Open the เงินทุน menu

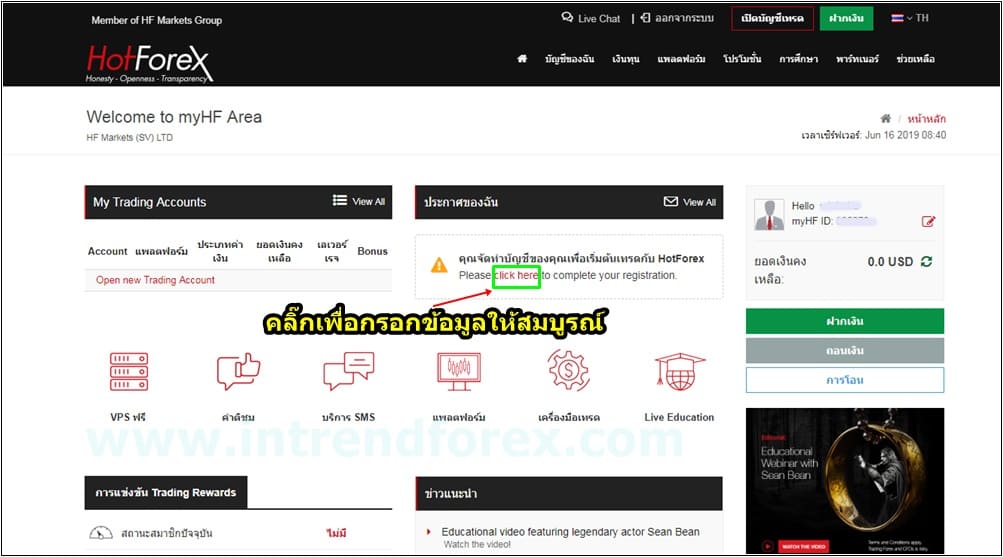(x=626, y=59)
